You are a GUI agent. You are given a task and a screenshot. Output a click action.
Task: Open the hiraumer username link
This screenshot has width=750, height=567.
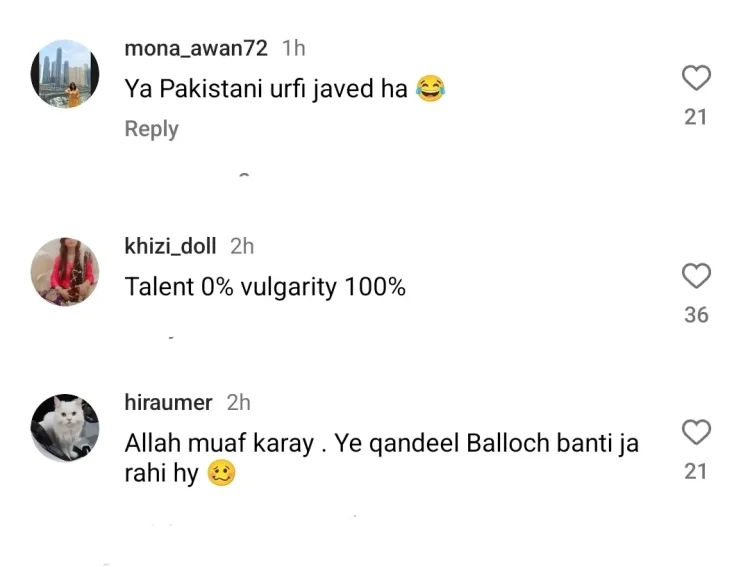[x=168, y=403]
